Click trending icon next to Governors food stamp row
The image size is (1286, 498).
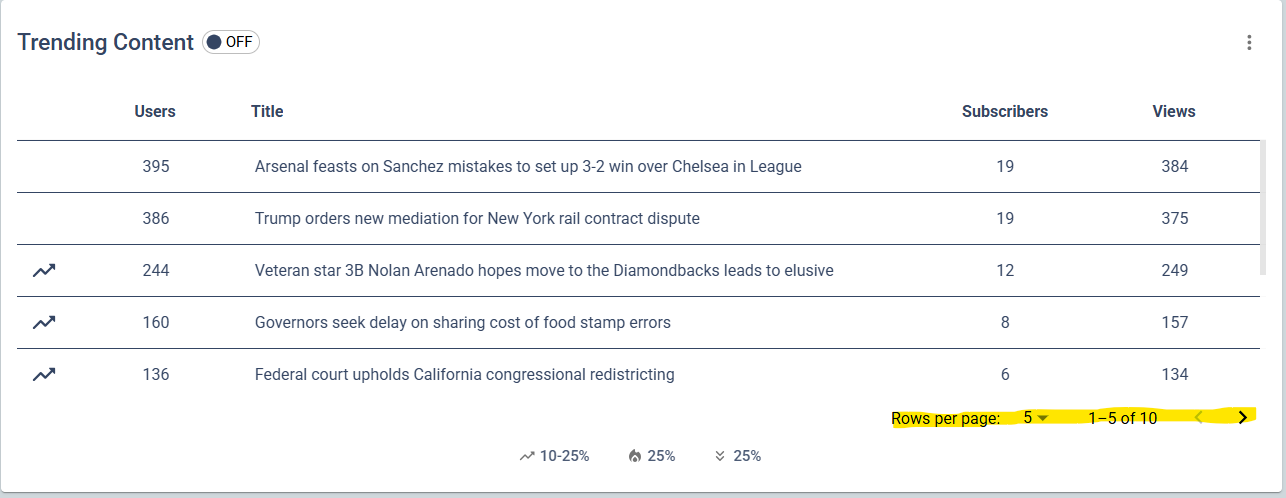point(44,323)
